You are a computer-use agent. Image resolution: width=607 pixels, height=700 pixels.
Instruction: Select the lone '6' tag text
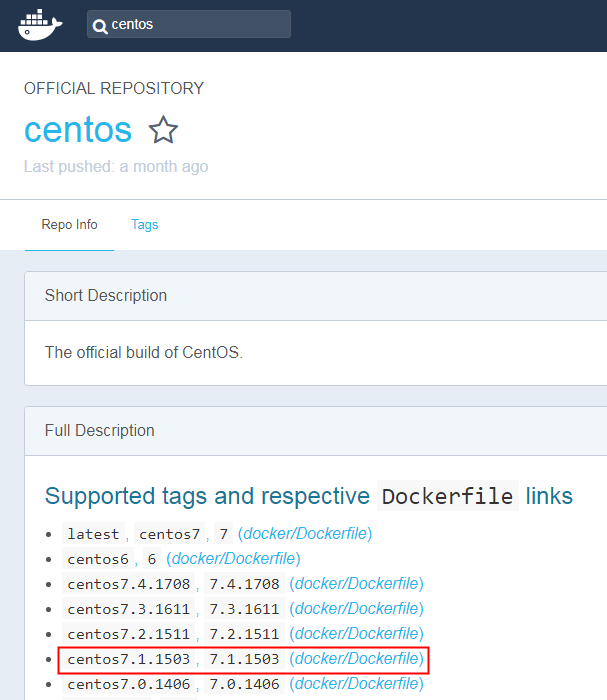[x=152, y=559]
